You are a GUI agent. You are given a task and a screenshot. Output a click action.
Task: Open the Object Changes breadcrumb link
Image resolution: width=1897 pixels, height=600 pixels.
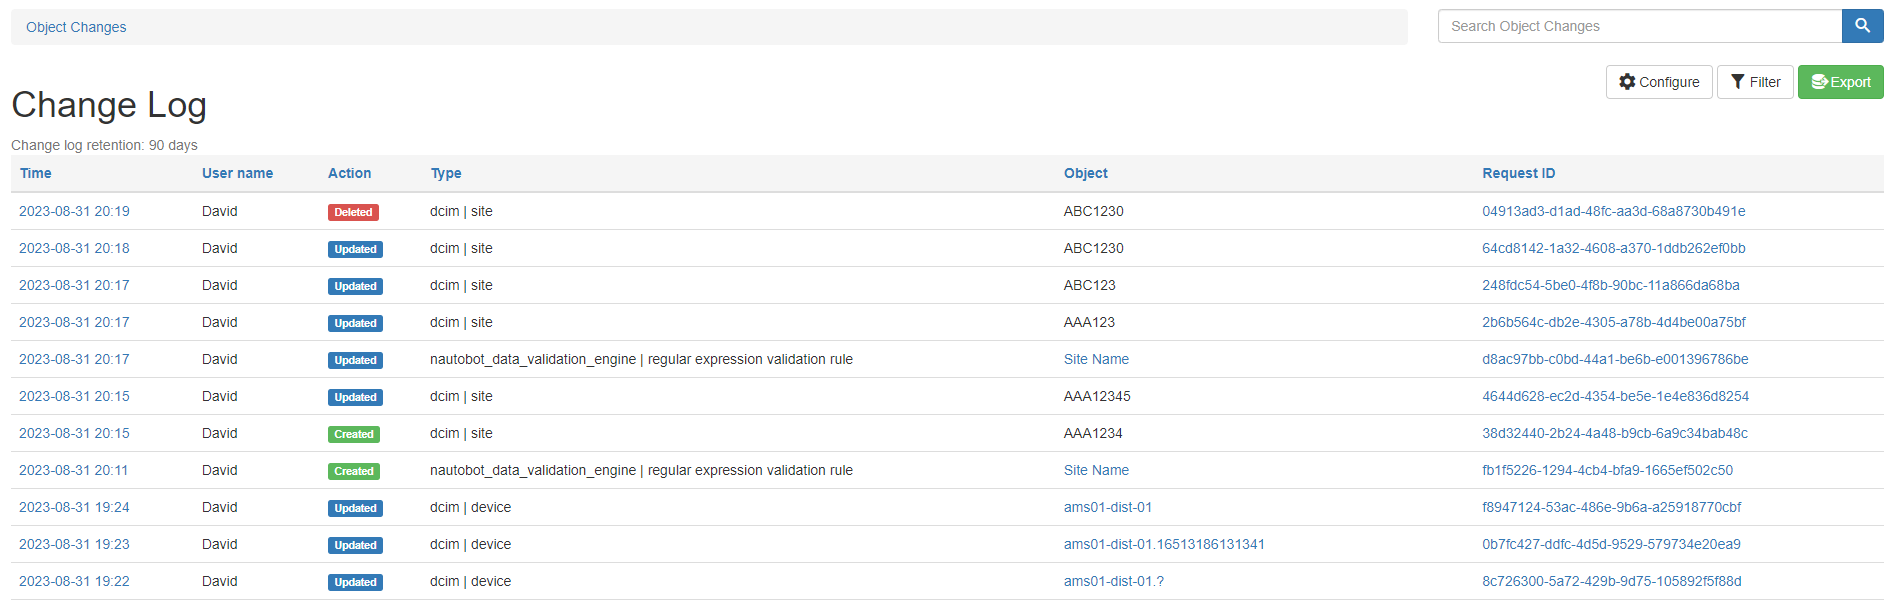pos(76,27)
